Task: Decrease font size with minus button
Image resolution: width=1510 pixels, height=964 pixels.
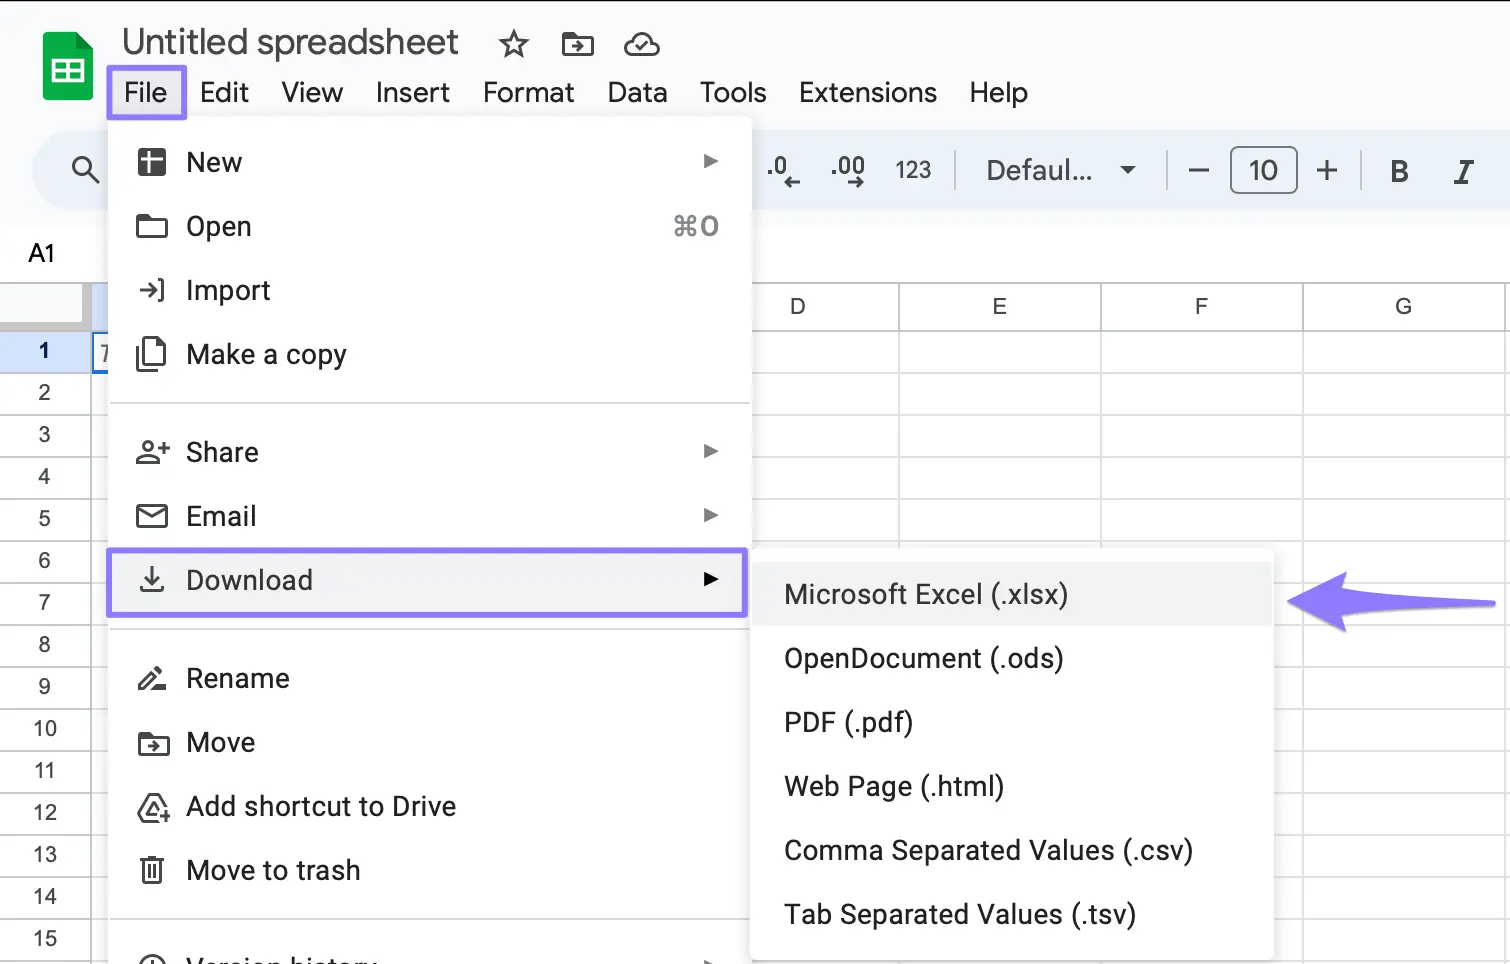Action: pos(1198,170)
